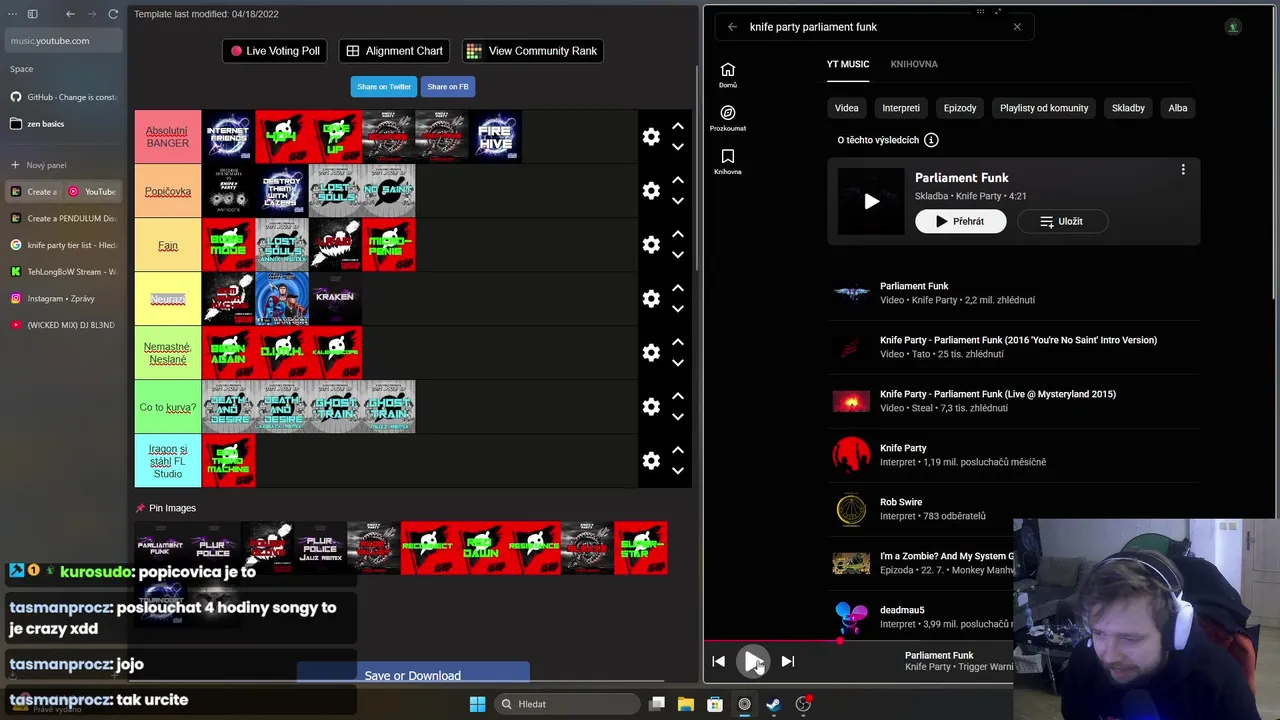Move Neurazí tier up with arrow
The image size is (1280, 720).
click(678, 288)
